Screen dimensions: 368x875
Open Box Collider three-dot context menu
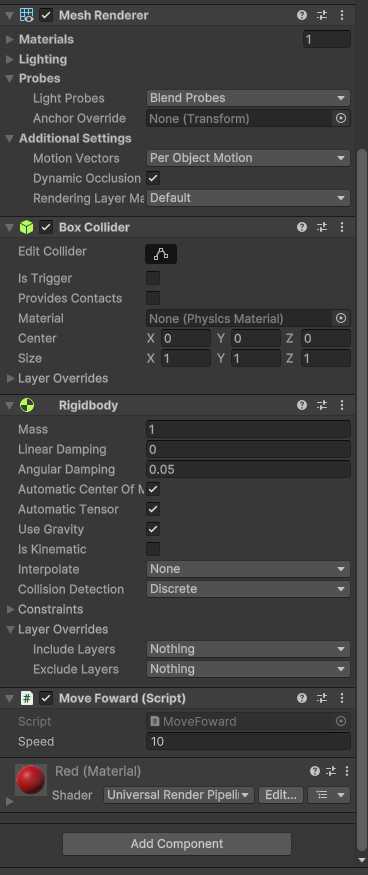pyautogui.click(x=342, y=227)
